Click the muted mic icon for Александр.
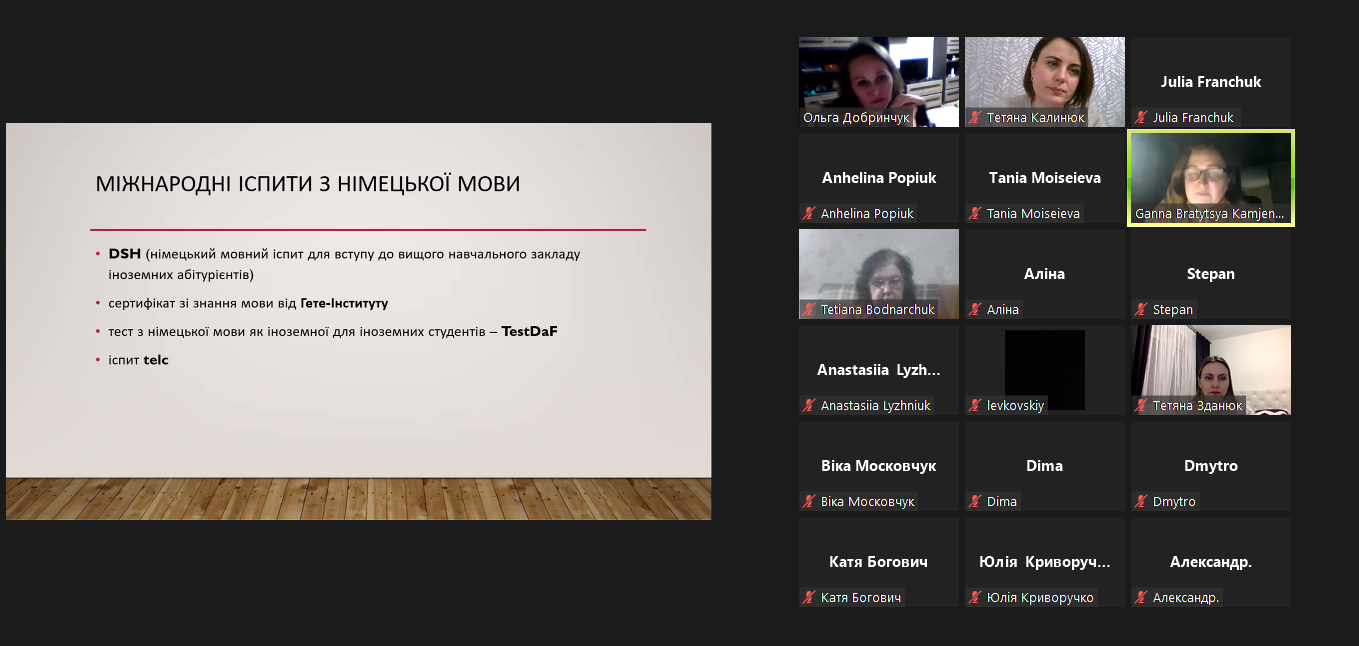The image size is (1359, 646). pyautogui.click(x=1141, y=598)
